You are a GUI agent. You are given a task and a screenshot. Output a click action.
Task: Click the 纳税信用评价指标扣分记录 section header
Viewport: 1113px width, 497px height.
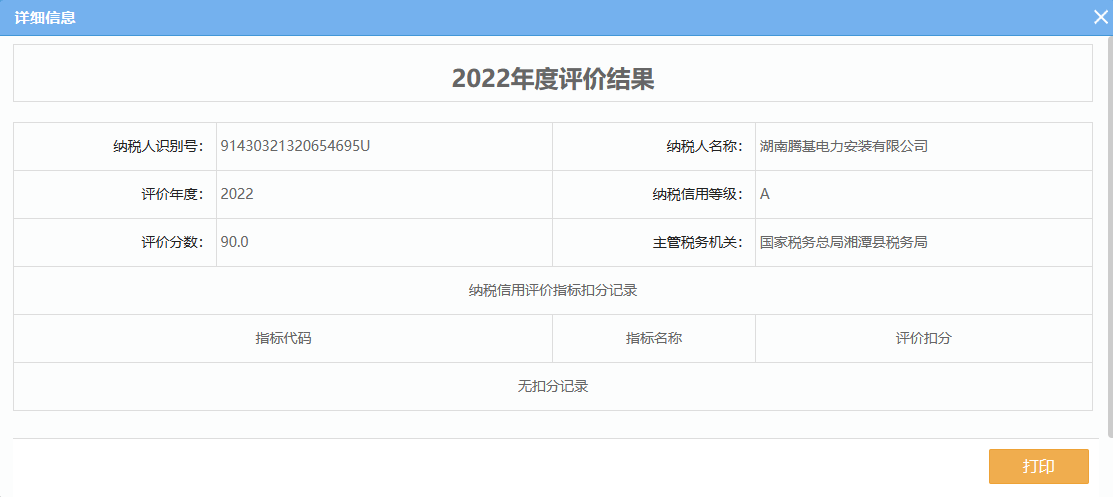point(552,291)
